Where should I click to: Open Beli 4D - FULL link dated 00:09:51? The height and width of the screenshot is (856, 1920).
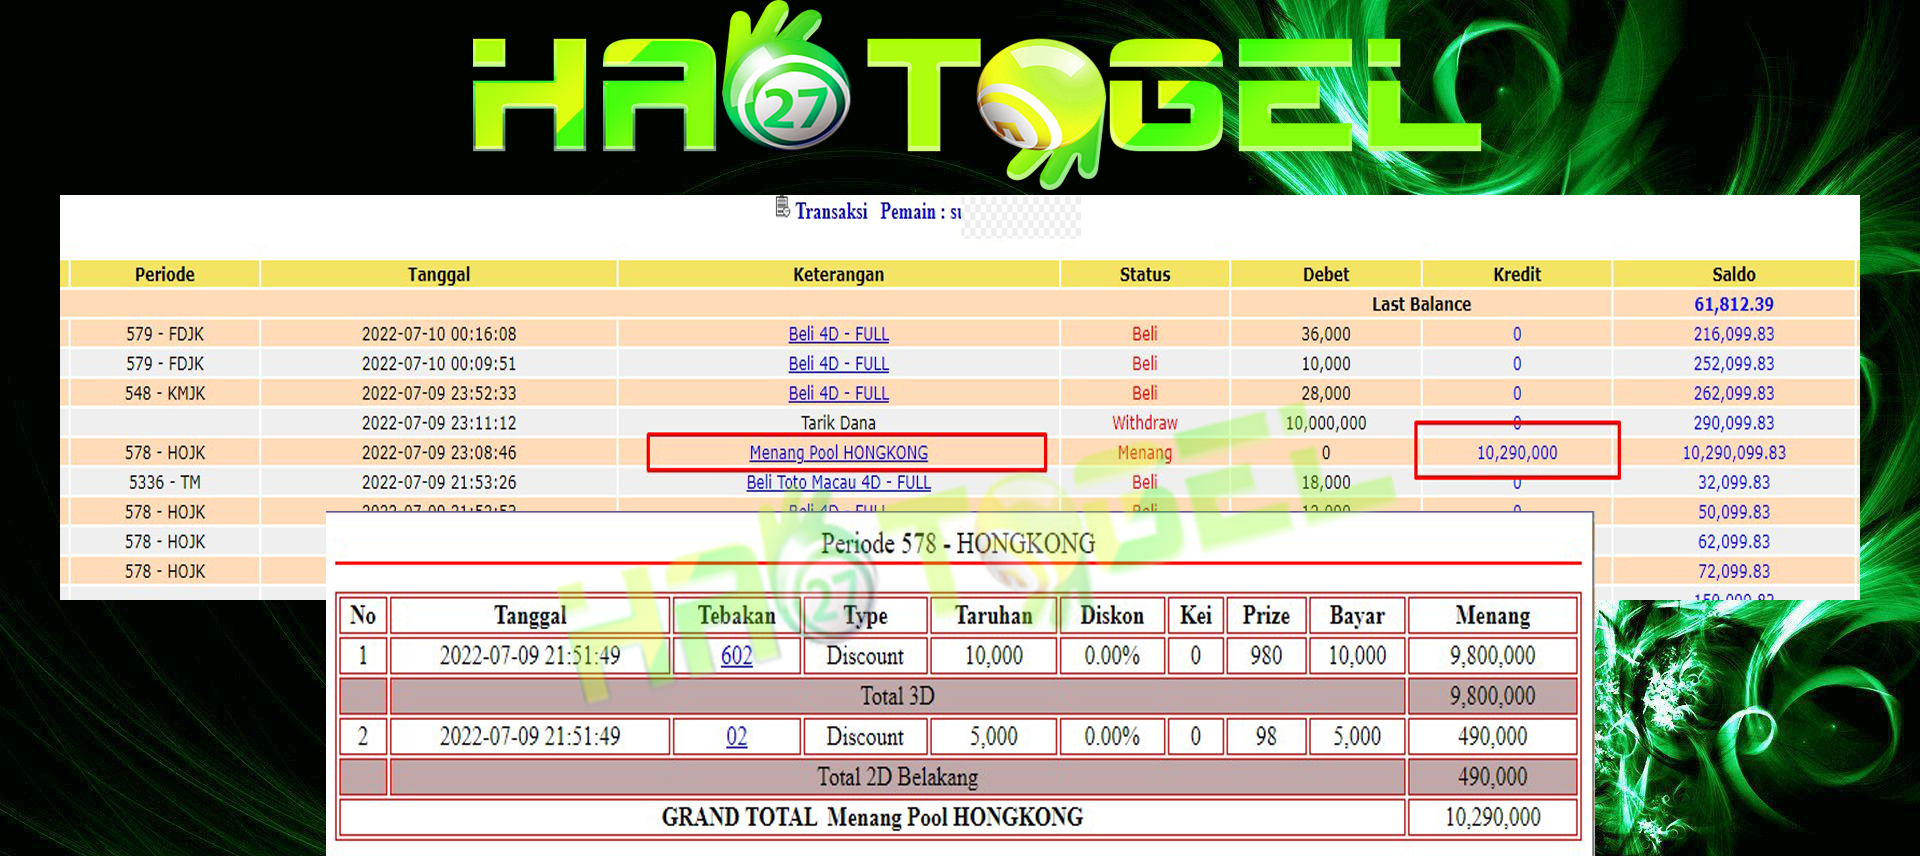[x=838, y=364]
